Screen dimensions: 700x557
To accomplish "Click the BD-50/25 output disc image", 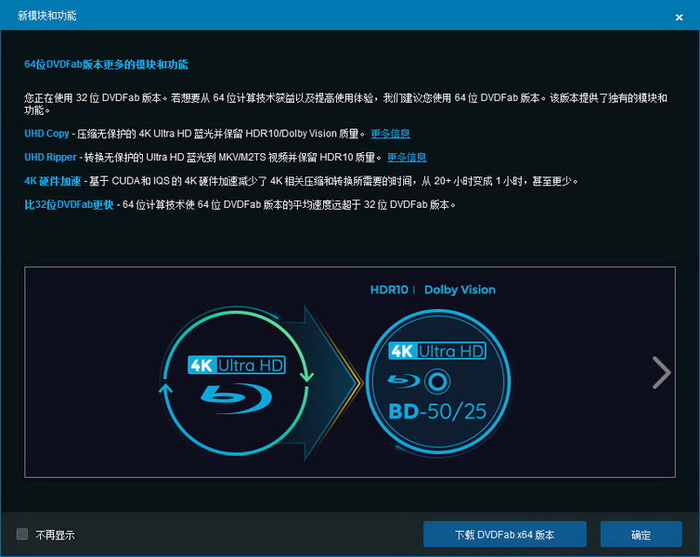I will [438, 382].
